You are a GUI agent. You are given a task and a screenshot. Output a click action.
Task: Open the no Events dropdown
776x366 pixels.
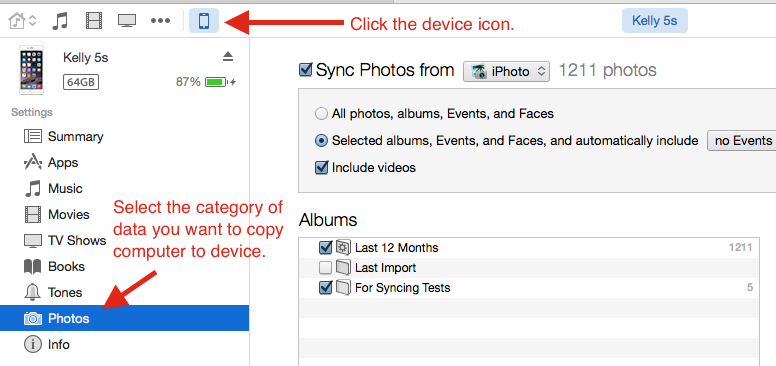click(742, 141)
